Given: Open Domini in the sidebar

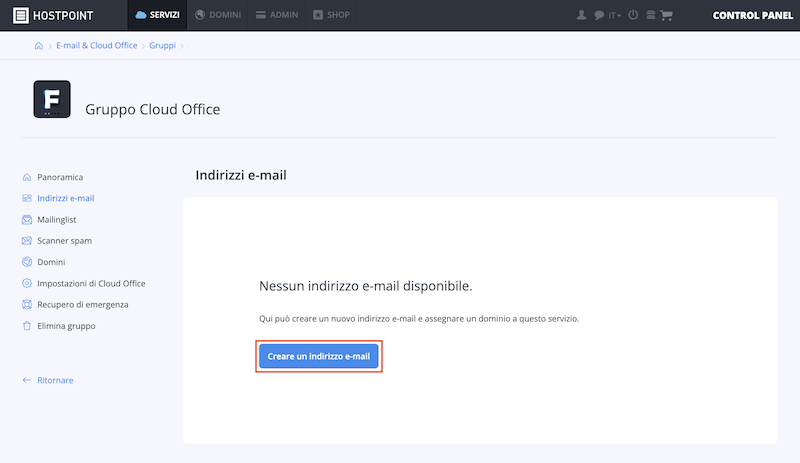Looking at the screenshot, I should coord(51,262).
